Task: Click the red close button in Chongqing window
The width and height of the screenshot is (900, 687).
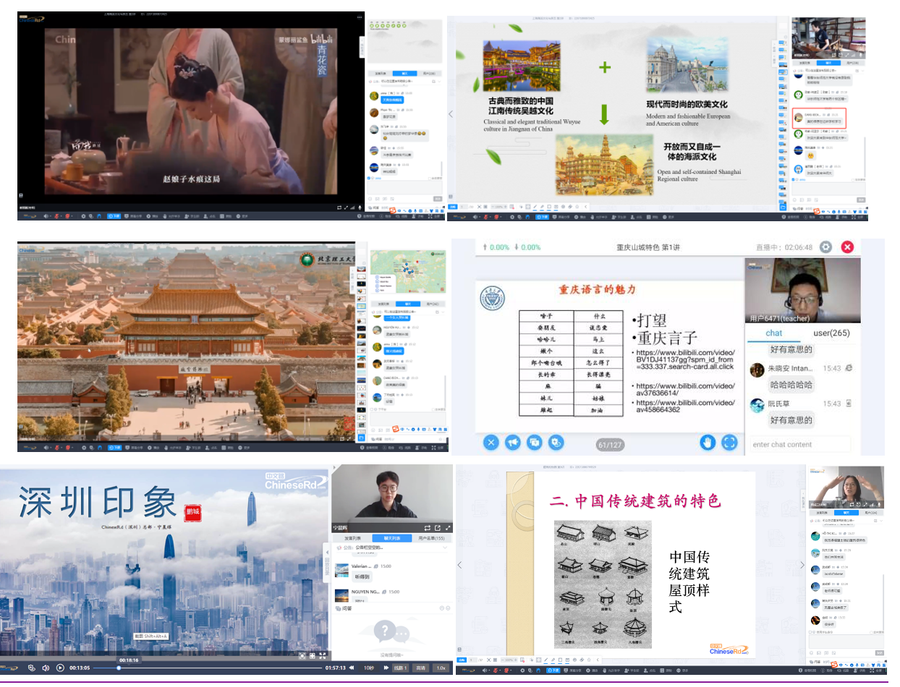Action: (x=847, y=247)
